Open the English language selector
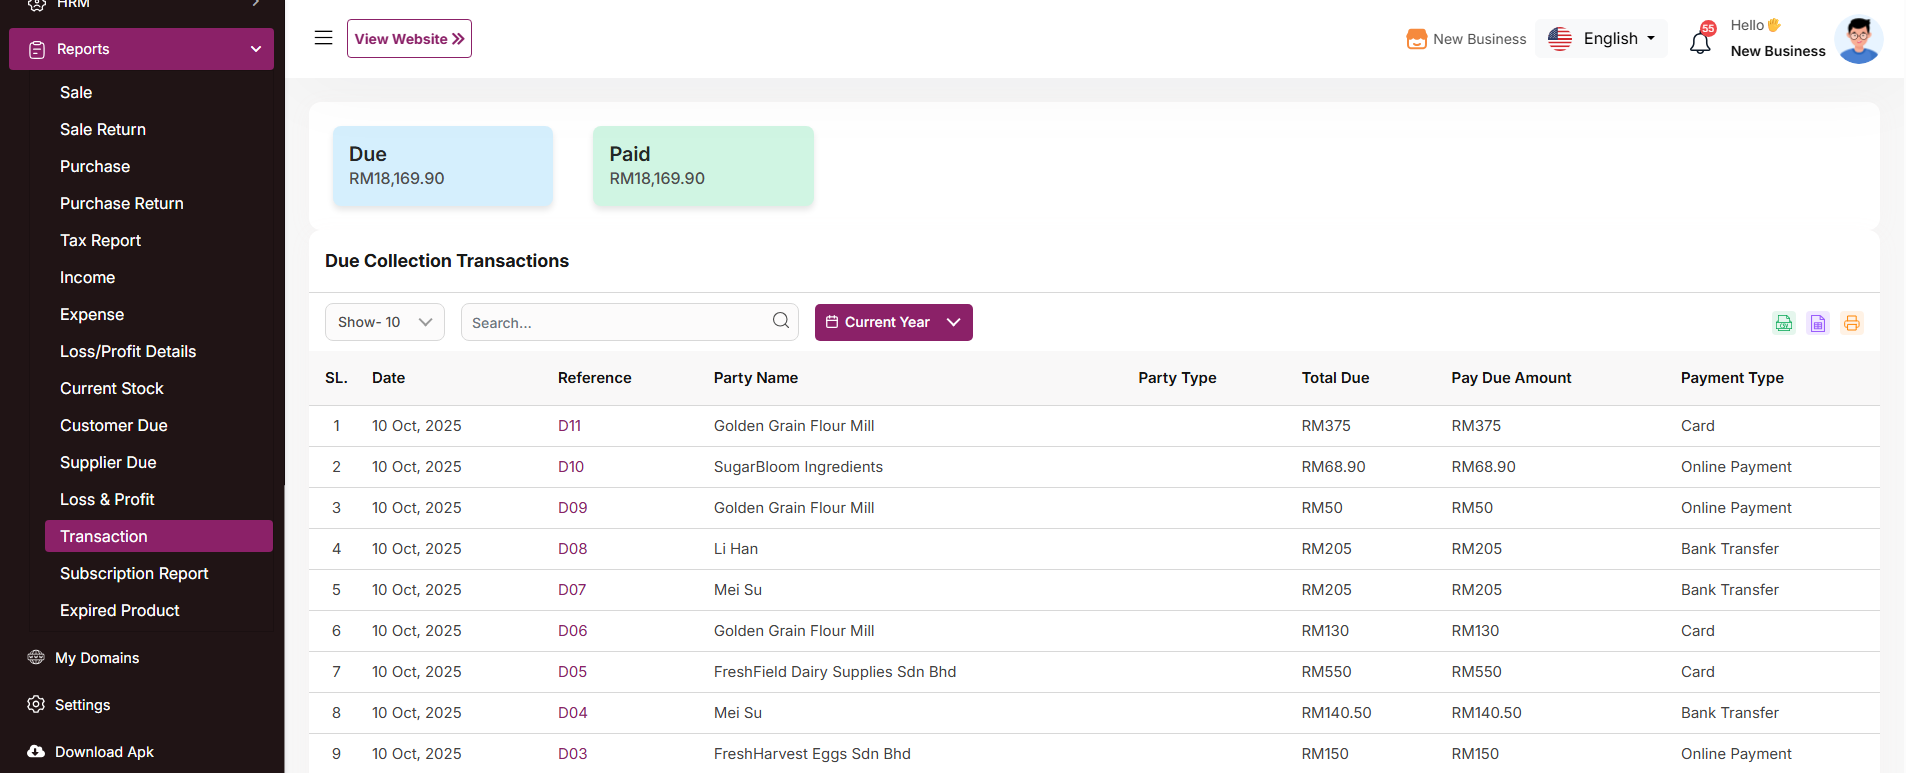 pos(1601,39)
